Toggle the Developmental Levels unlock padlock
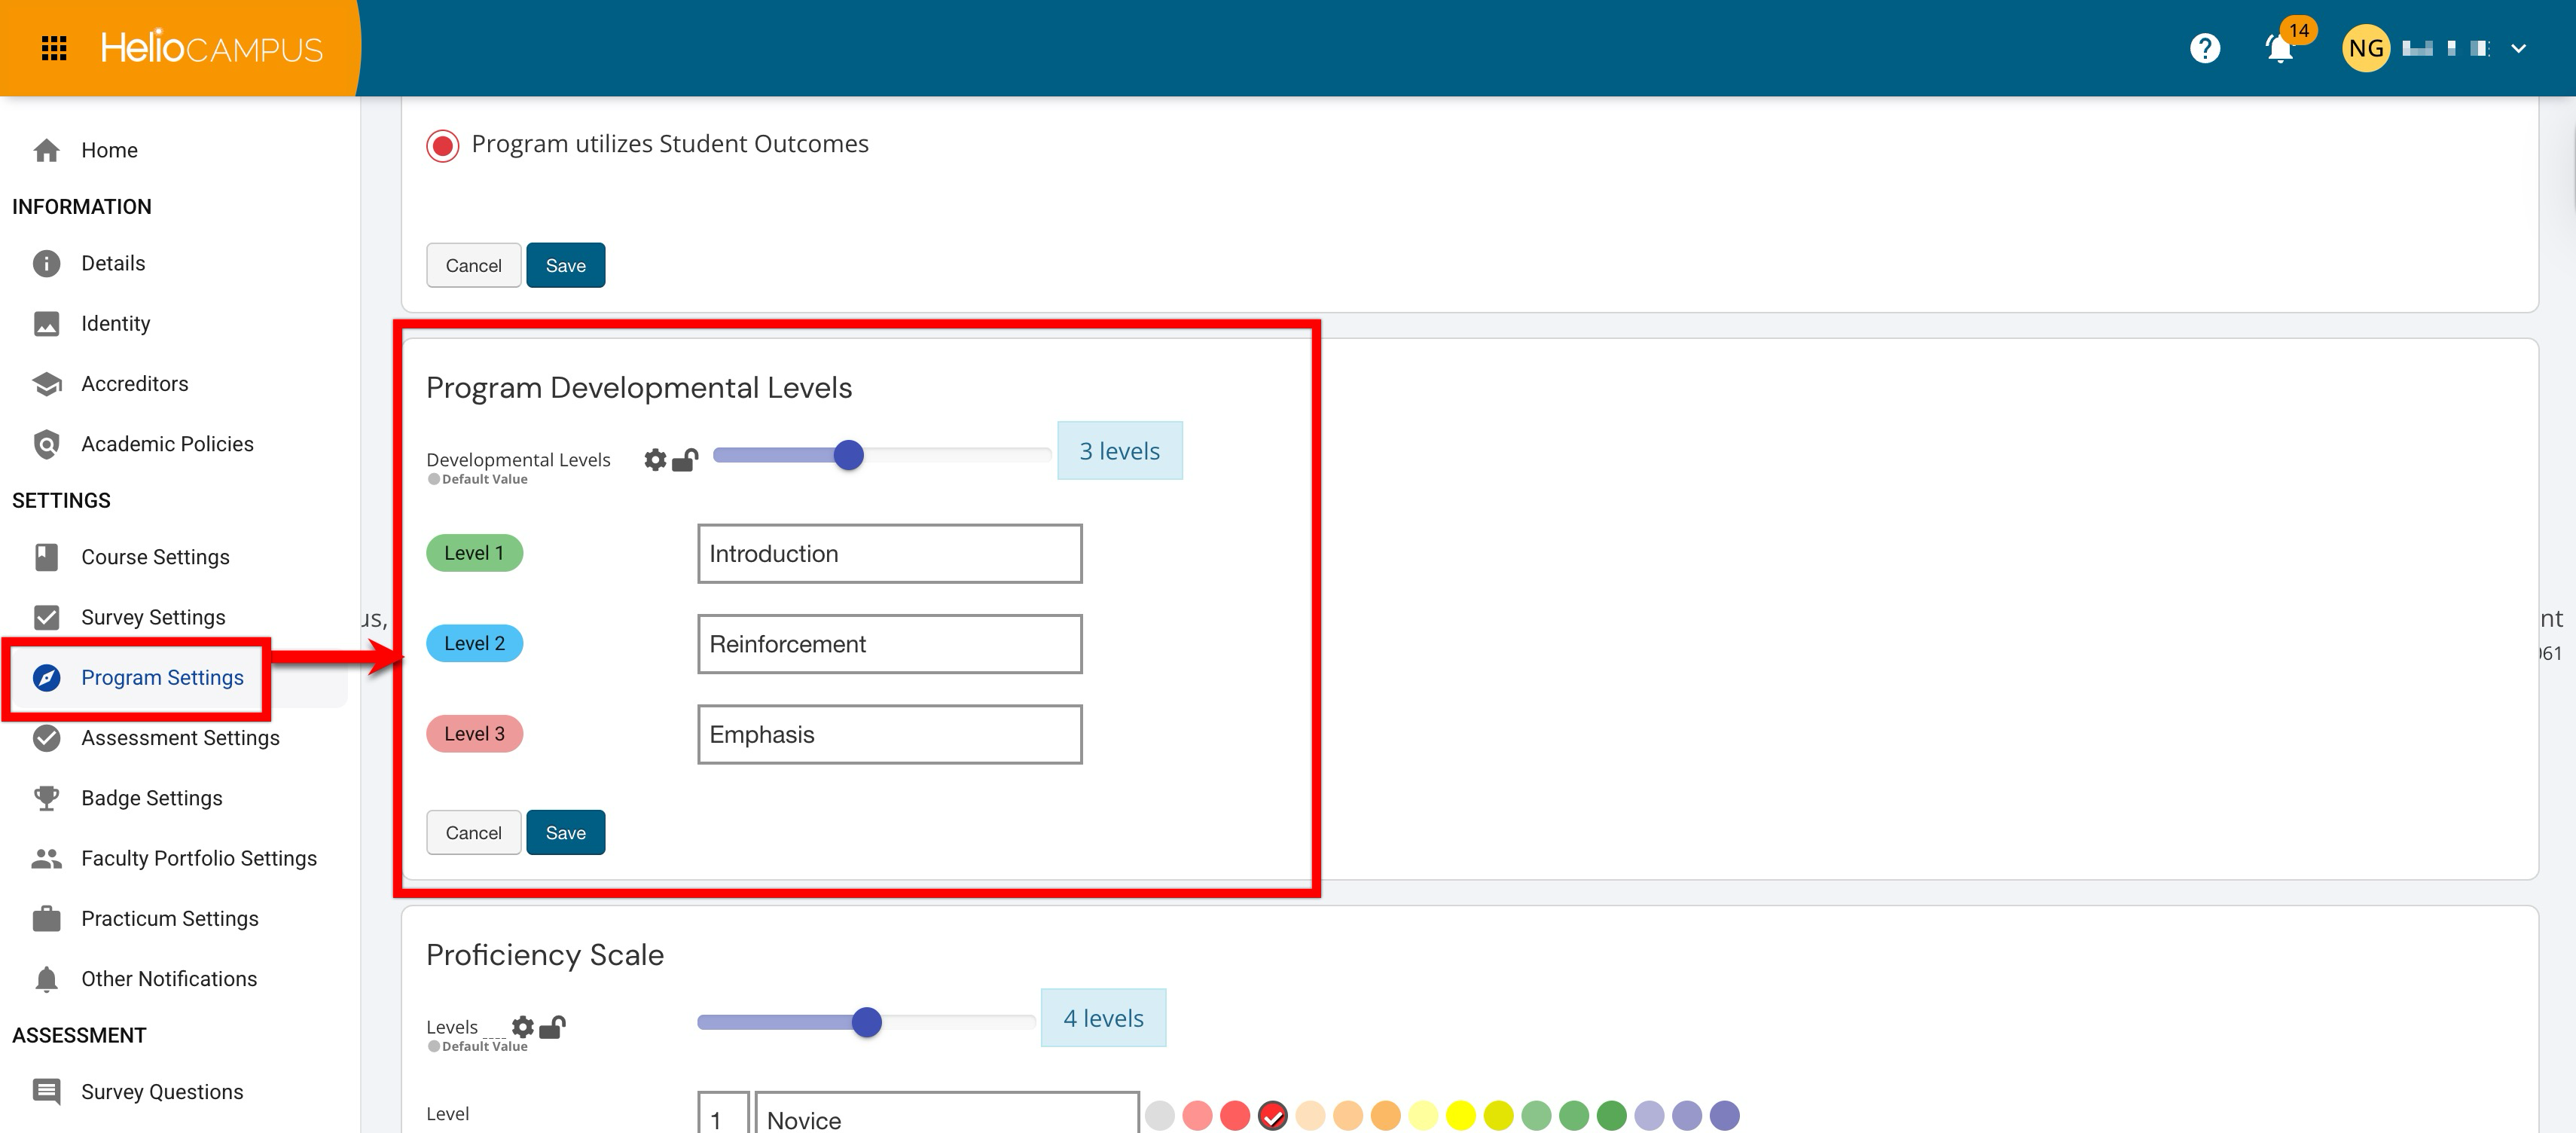 point(685,460)
